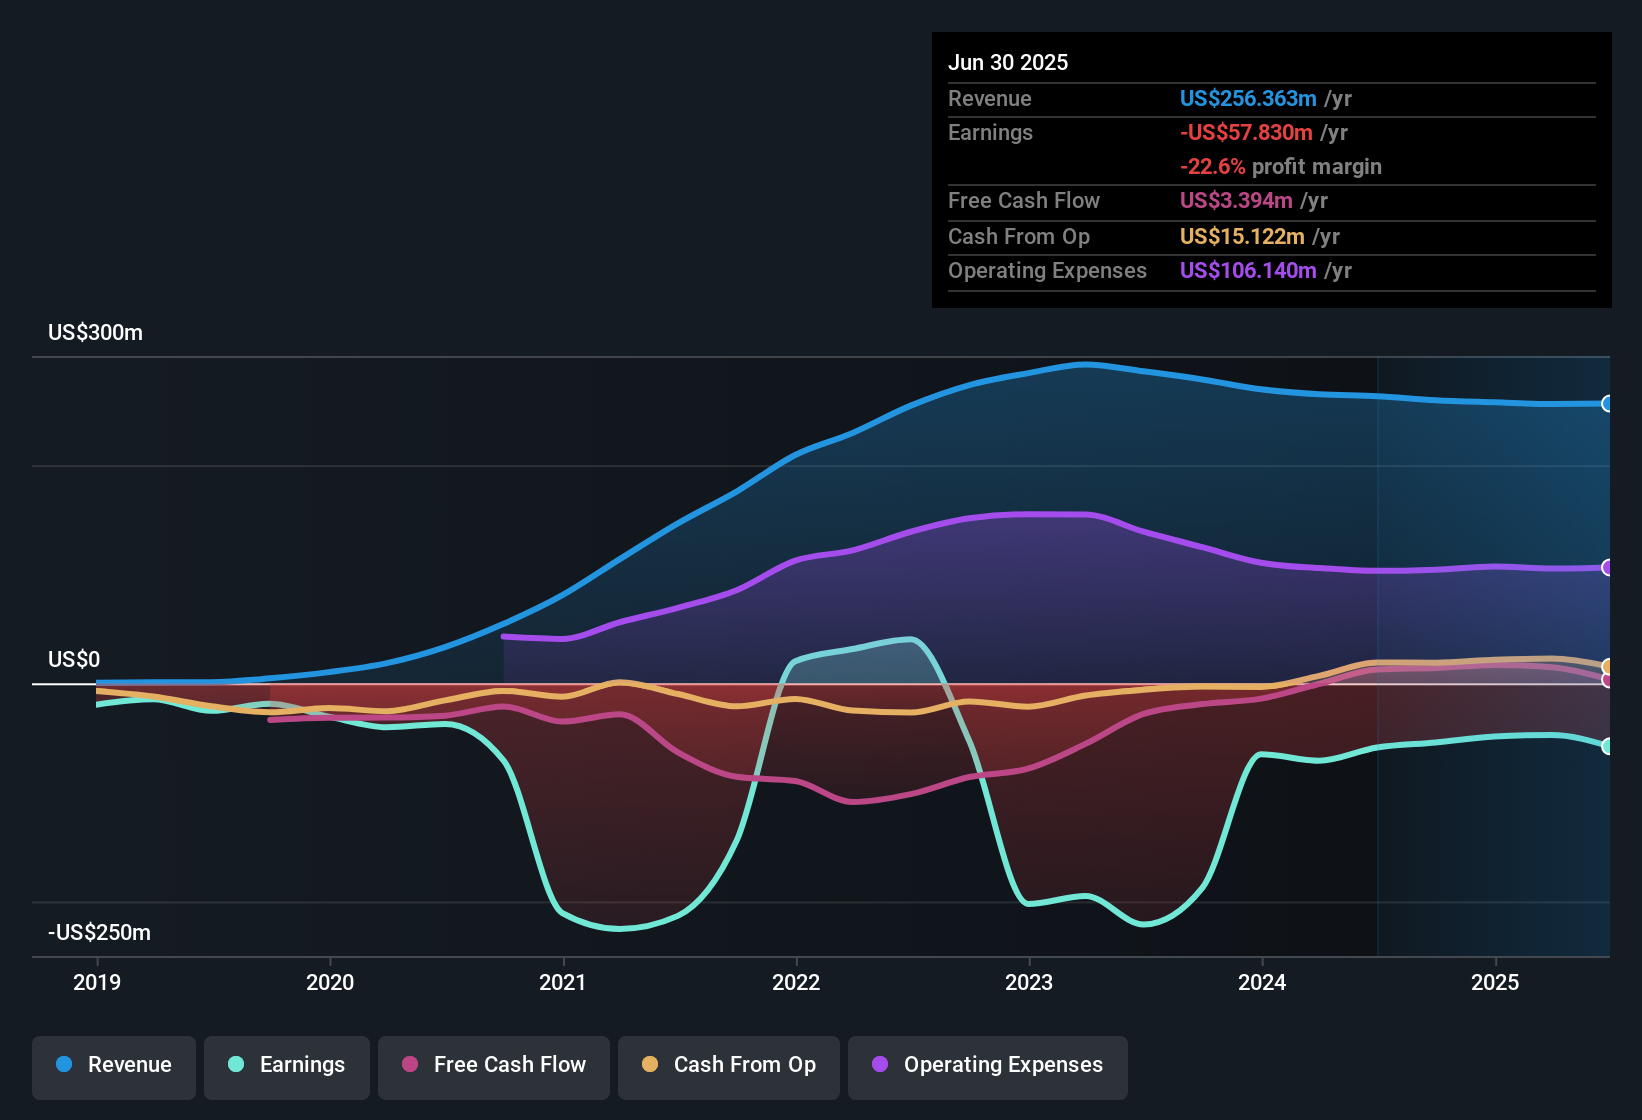Click the teal Earnings legend dot icon

tap(234, 1065)
